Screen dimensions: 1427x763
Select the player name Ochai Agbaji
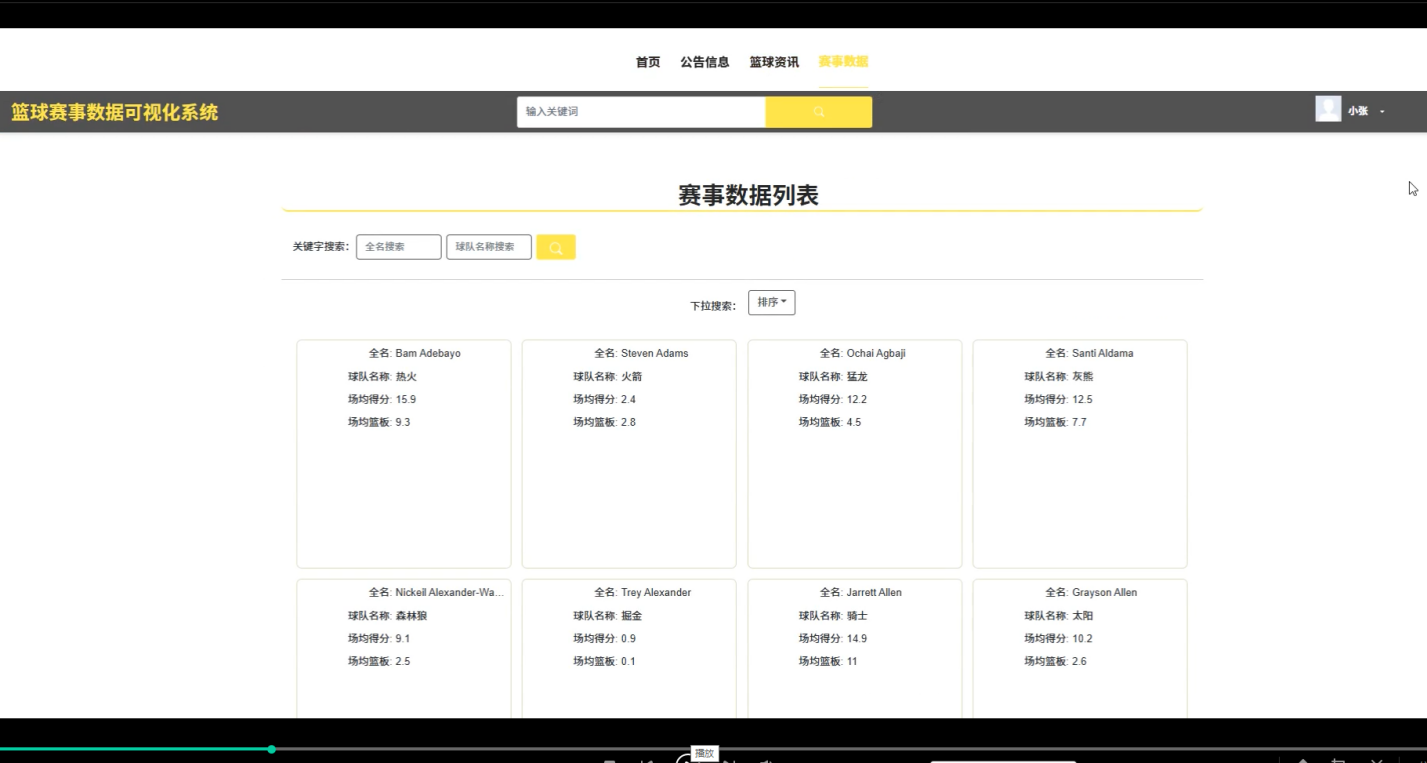click(x=876, y=354)
